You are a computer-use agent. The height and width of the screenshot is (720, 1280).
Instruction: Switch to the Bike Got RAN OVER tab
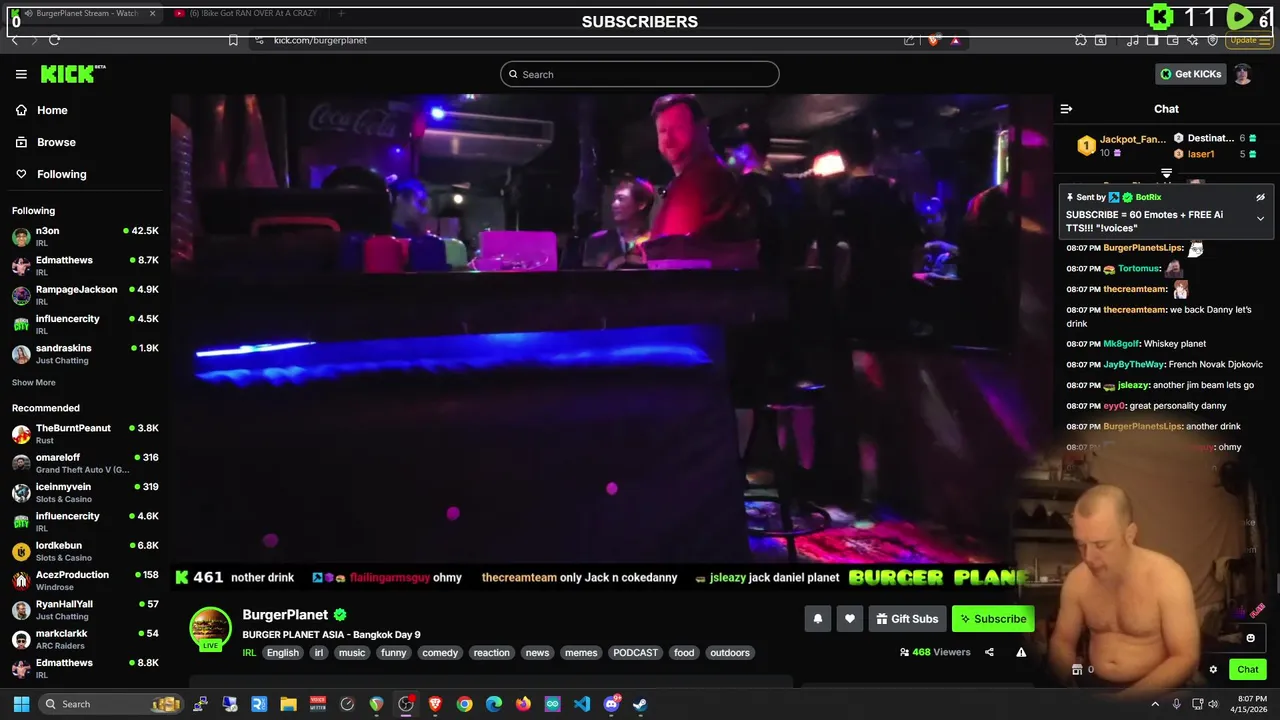(248, 13)
